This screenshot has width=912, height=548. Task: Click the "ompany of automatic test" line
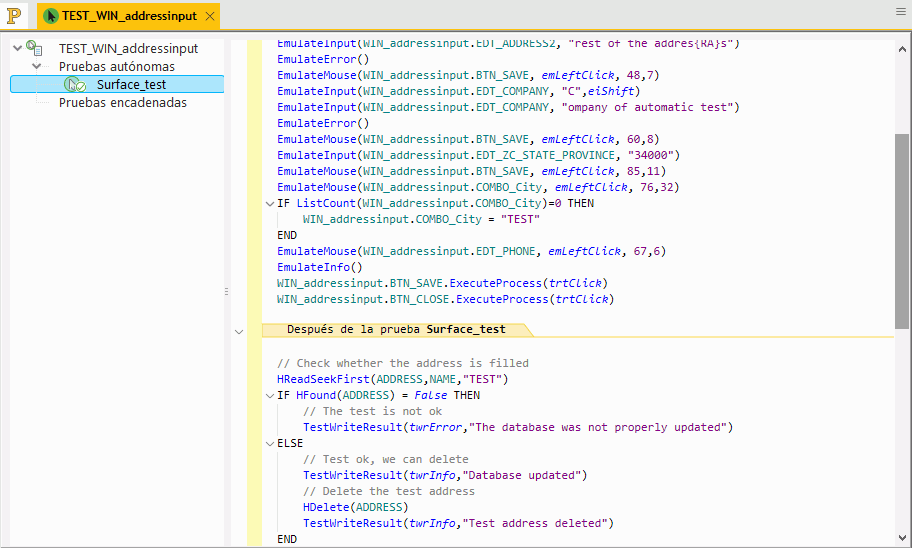coord(508,107)
